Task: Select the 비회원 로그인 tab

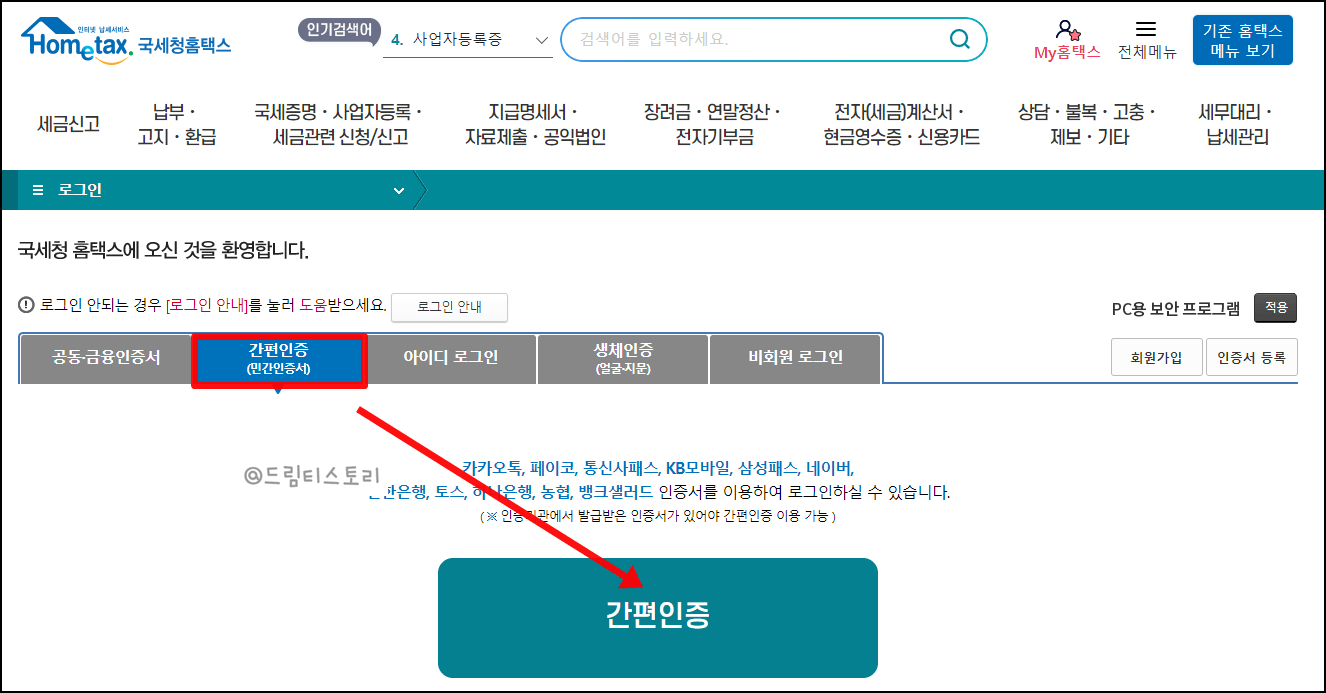Action: [795, 358]
